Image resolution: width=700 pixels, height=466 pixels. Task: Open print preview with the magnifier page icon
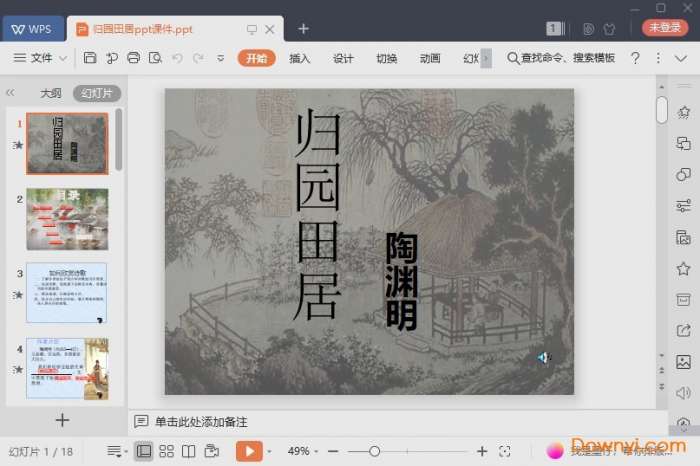(155, 58)
